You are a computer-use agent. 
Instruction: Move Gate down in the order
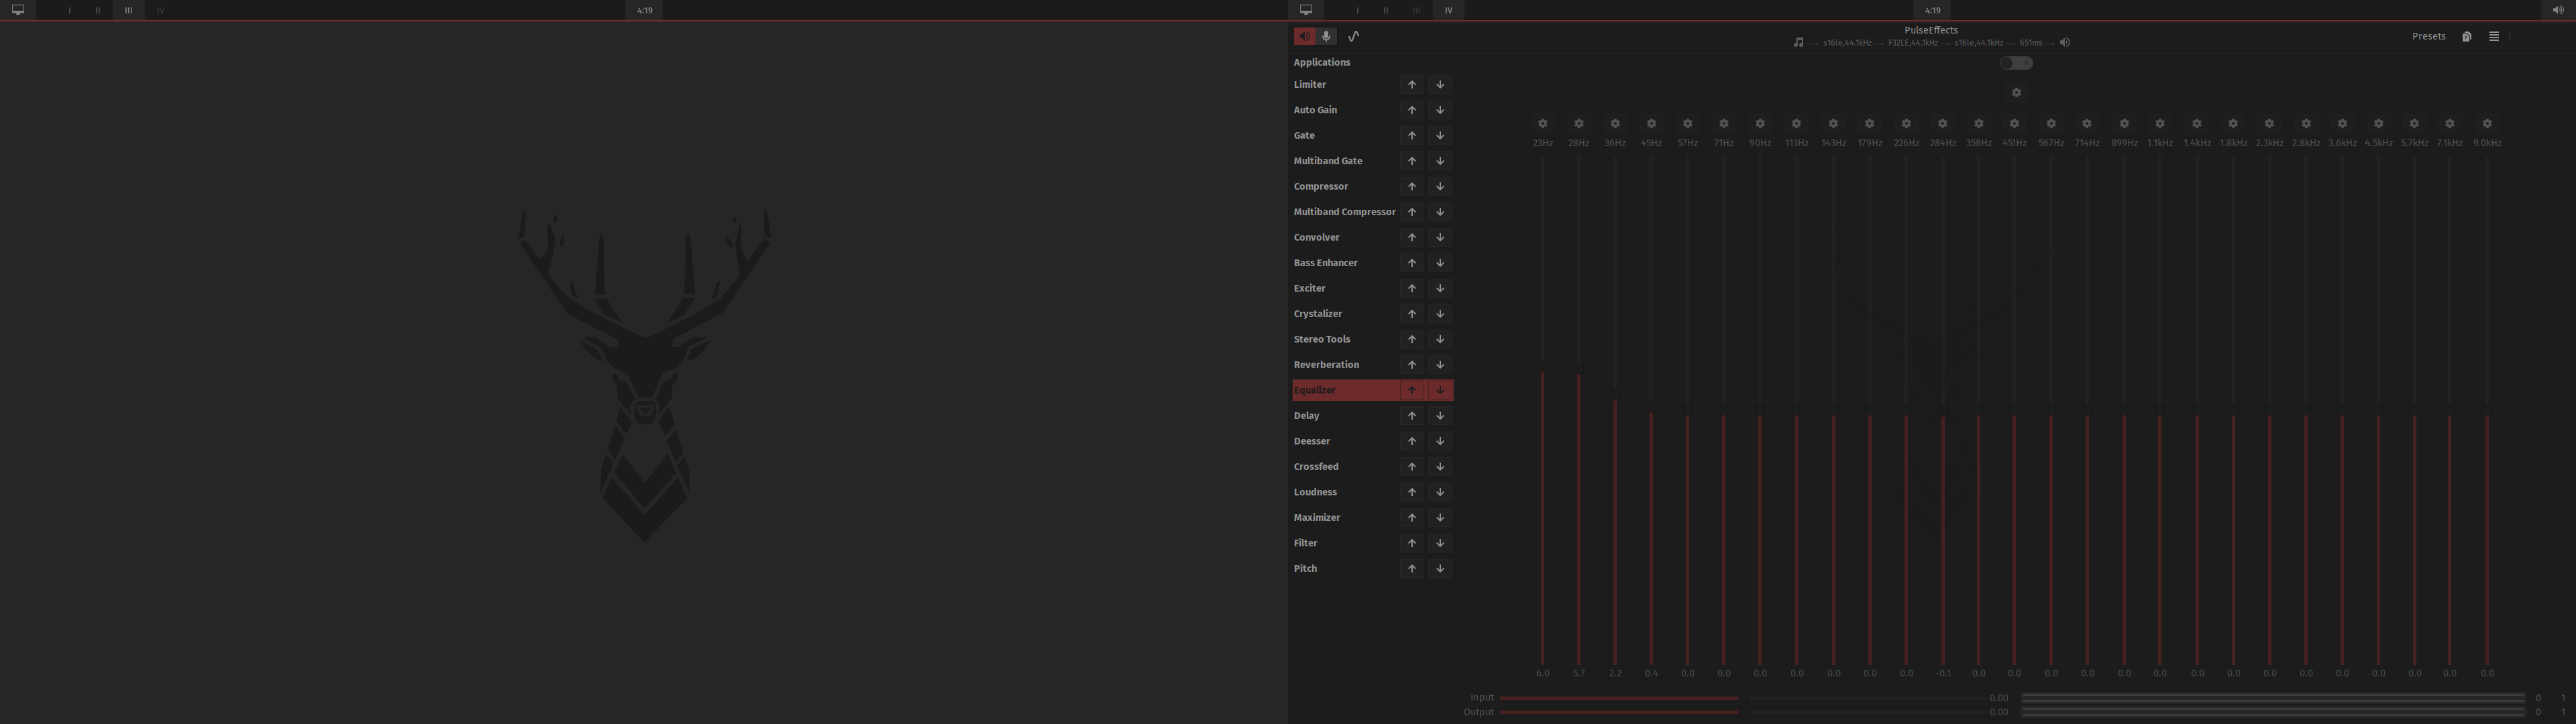coord(1440,136)
